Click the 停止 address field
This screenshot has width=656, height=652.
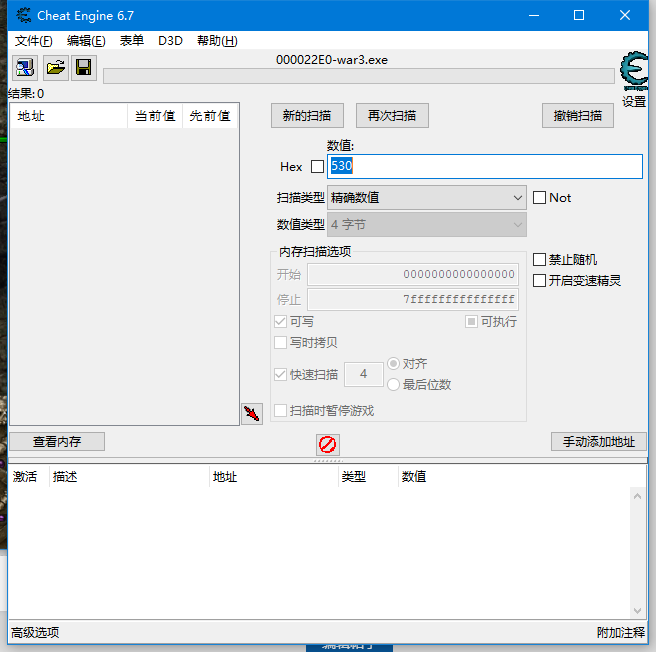413,299
